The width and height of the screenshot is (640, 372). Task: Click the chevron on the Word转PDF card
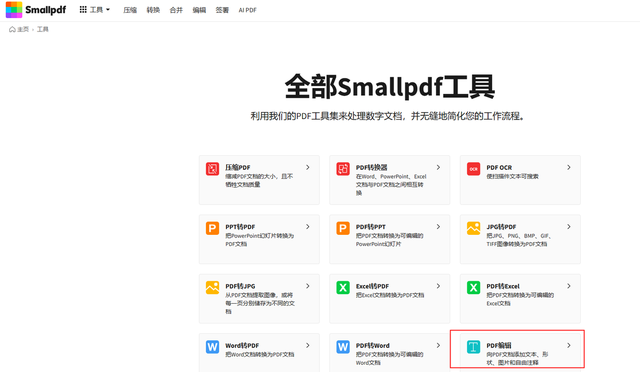[308, 345]
